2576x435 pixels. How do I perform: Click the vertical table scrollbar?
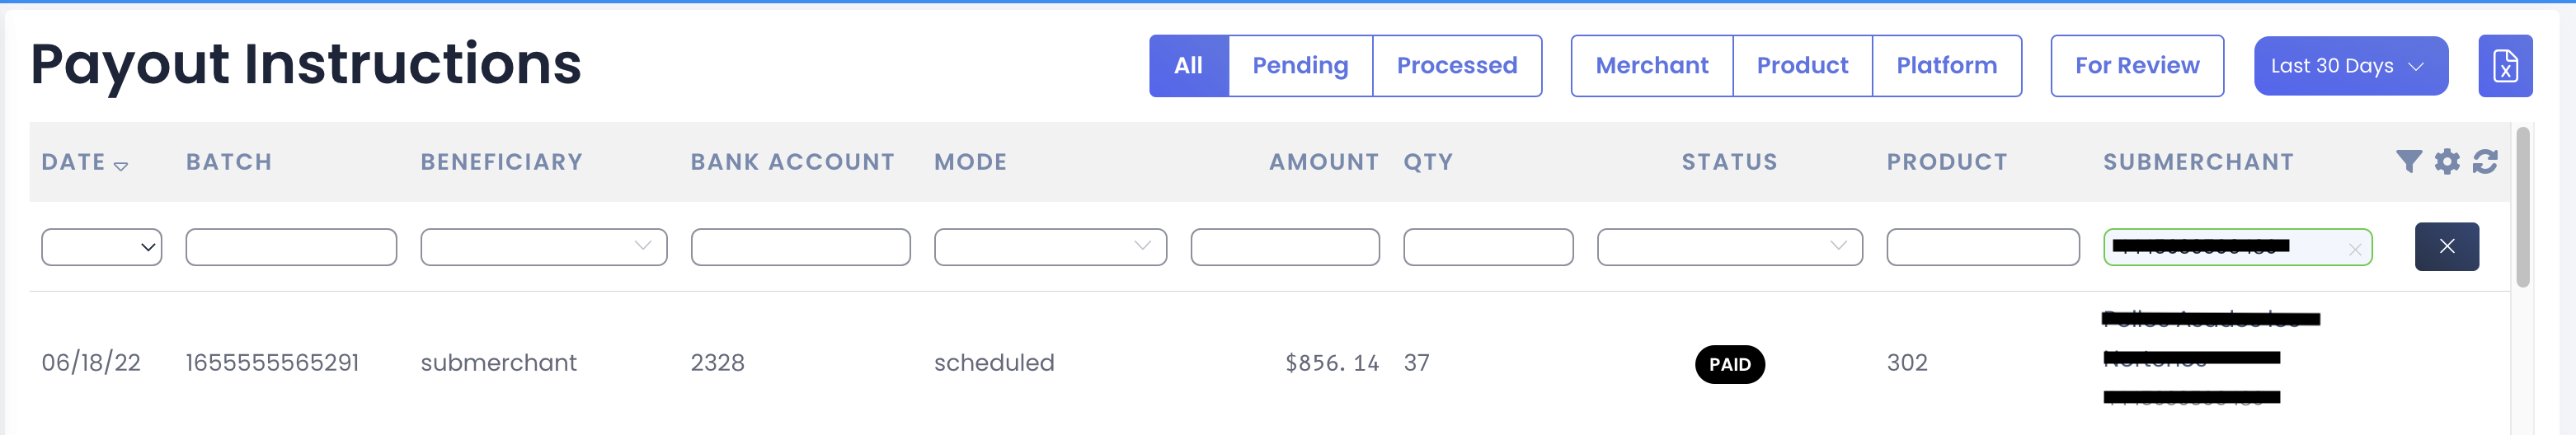[x=2522, y=207]
